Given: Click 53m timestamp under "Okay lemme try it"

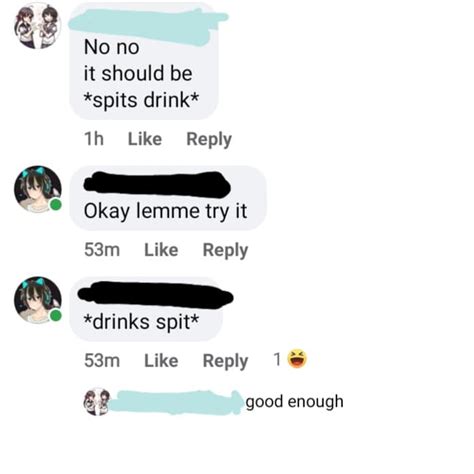Looking at the screenshot, I should 102,250.
